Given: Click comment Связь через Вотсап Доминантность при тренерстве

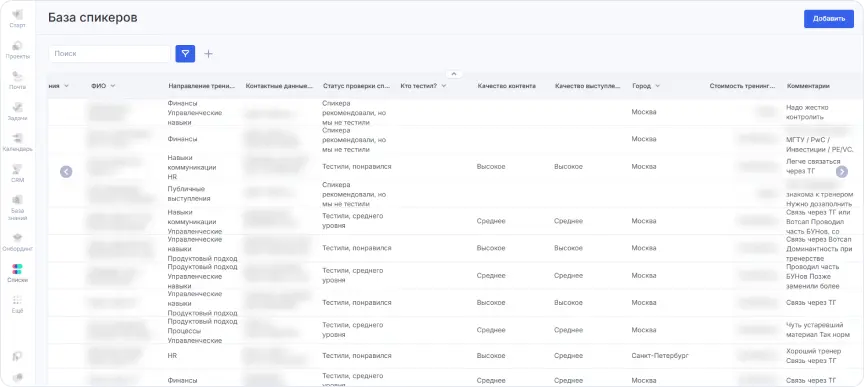Looking at the screenshot, I should point(819,249).
